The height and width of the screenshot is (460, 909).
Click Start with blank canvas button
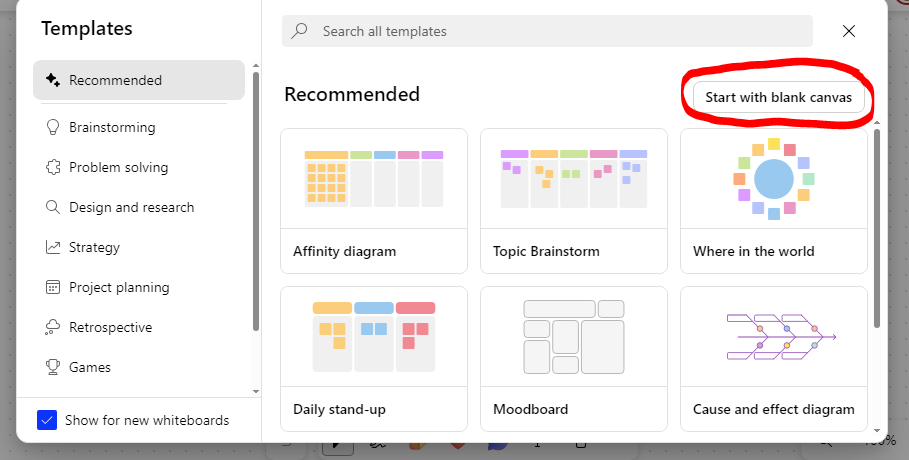point(779,97)
